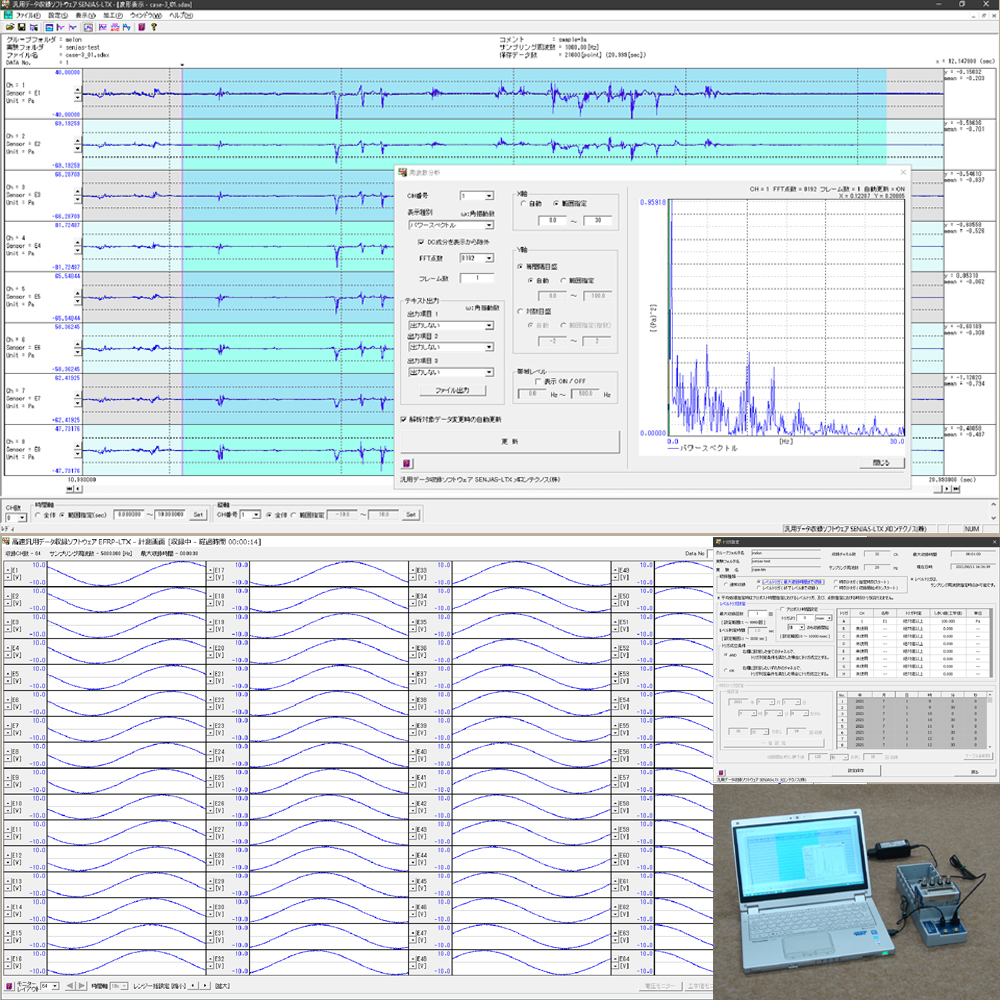Image resolution: width=1000 pixels, height=1000 pixels.
Task: Click the 設定保存 button in trigger settings window
Action: tap(855, 770)
